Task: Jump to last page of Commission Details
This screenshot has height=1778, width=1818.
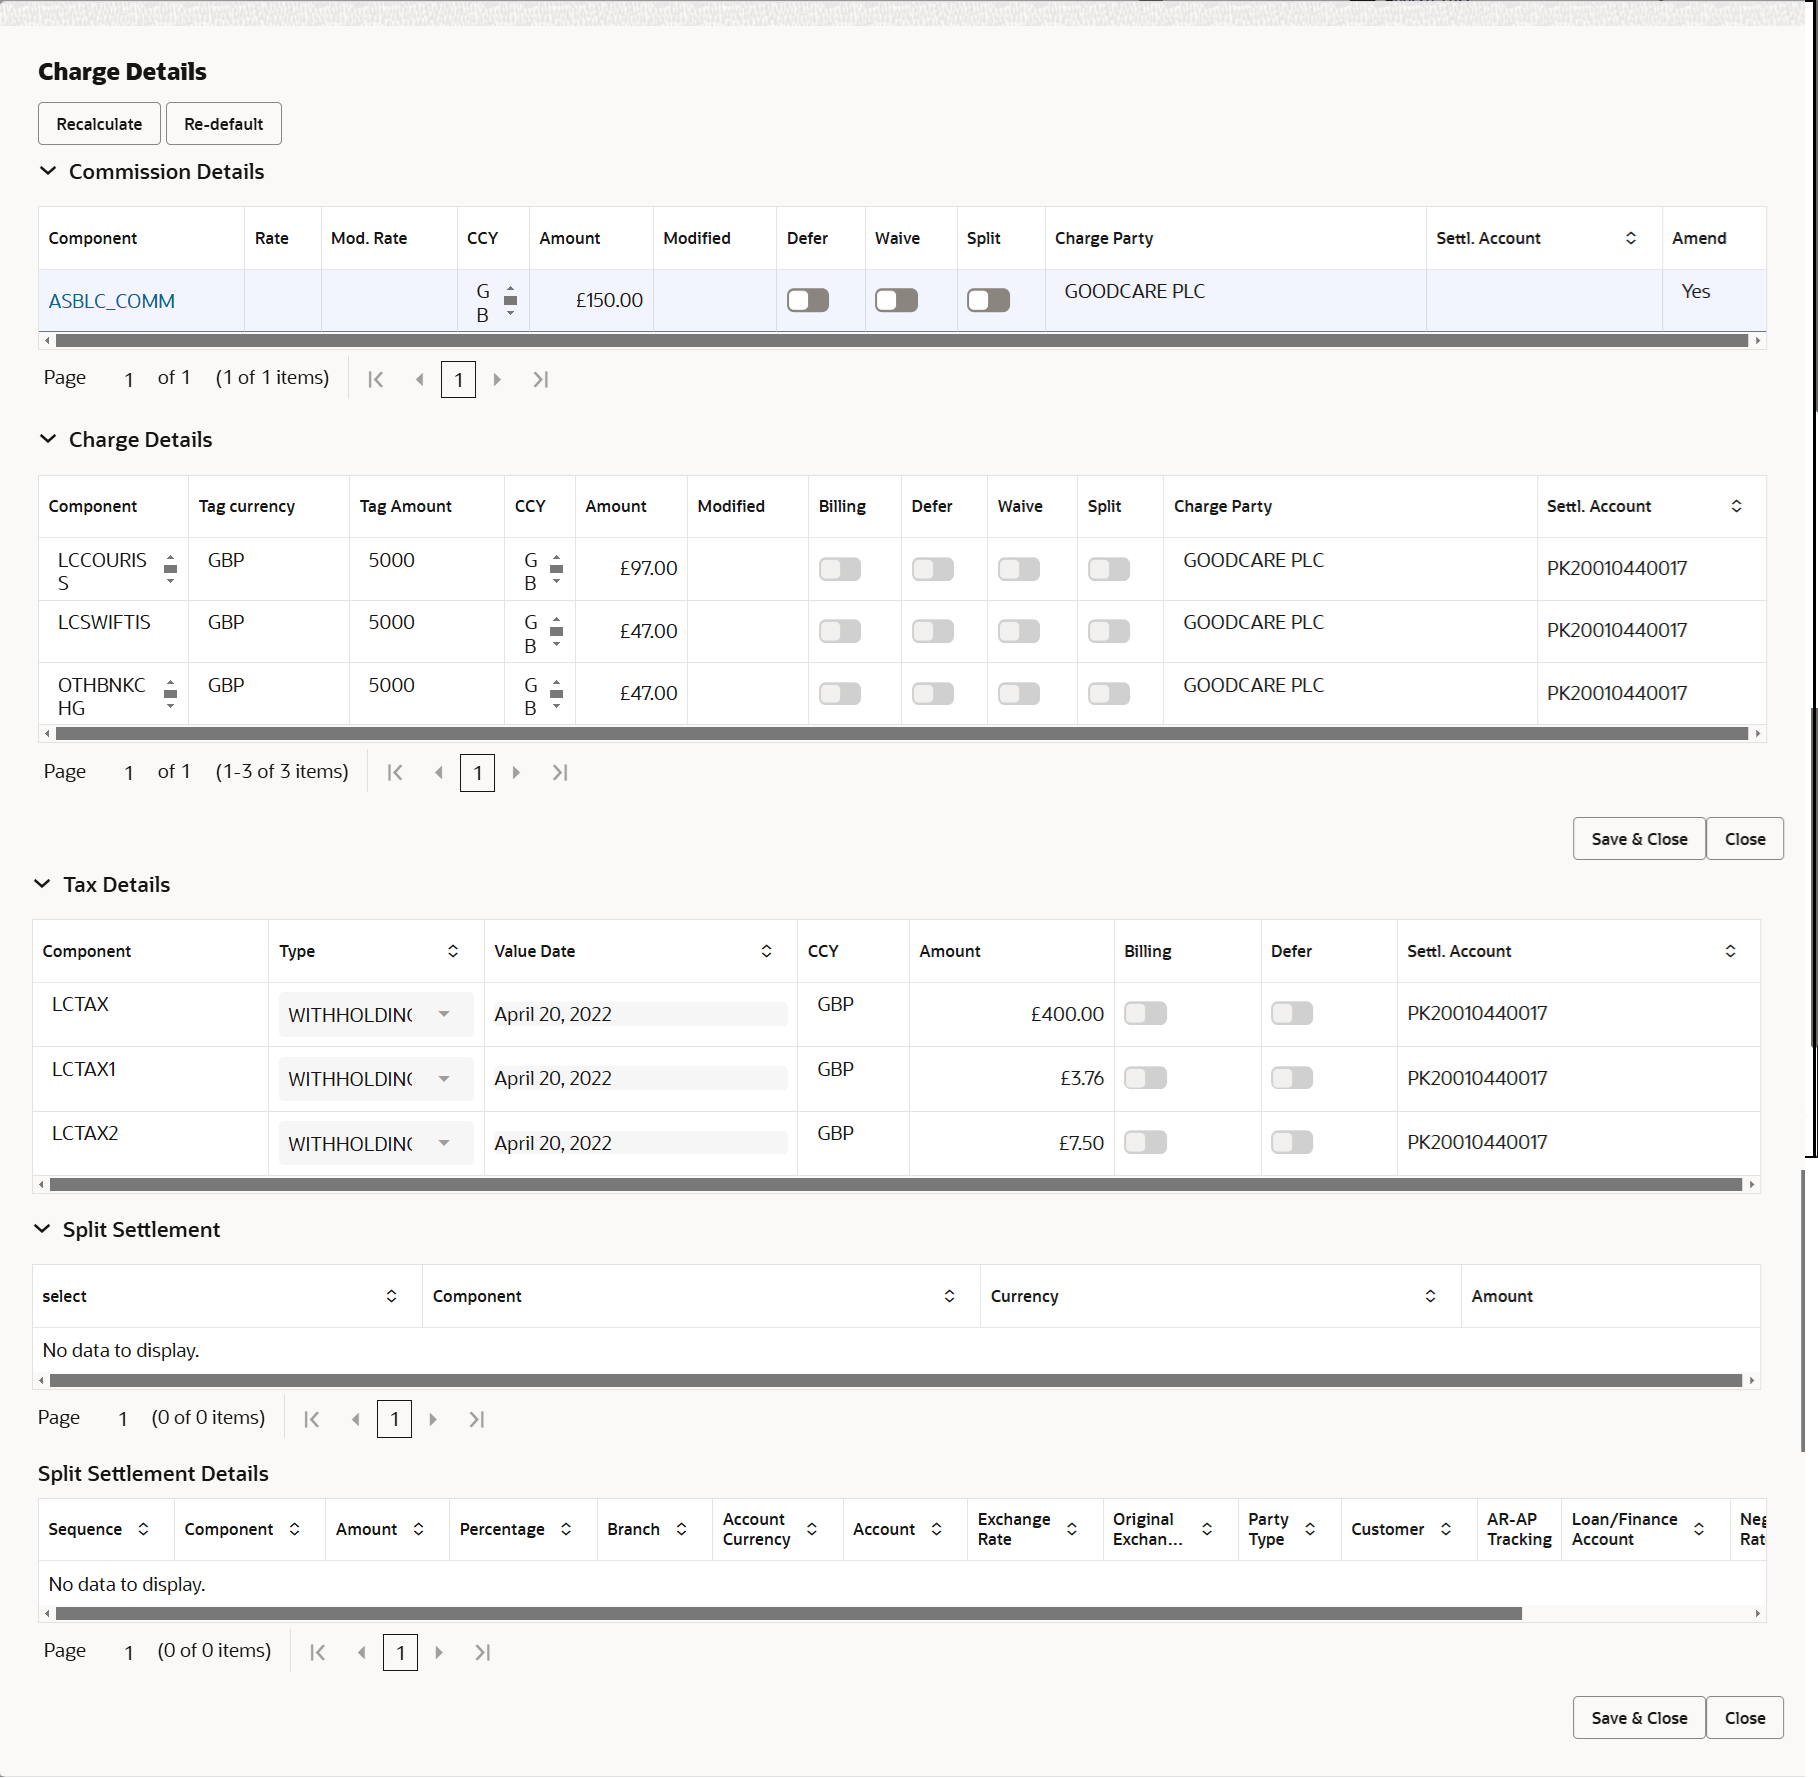Action: pyautogui.click(x=540, y=379)
